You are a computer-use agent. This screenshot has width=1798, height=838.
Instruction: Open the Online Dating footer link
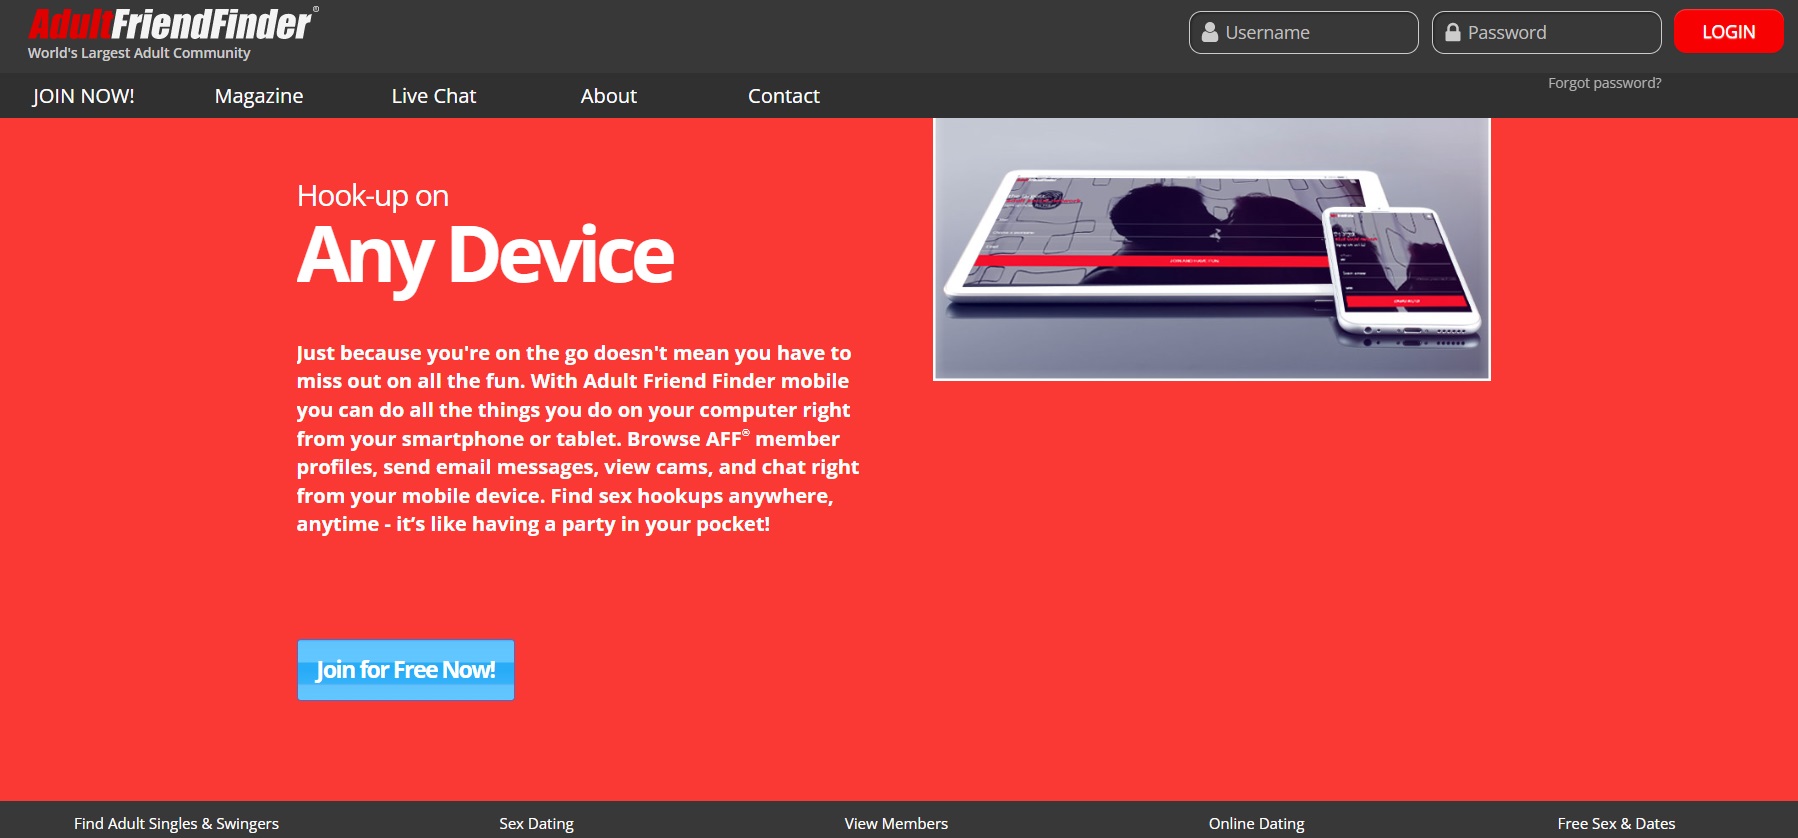(1257, 824)
